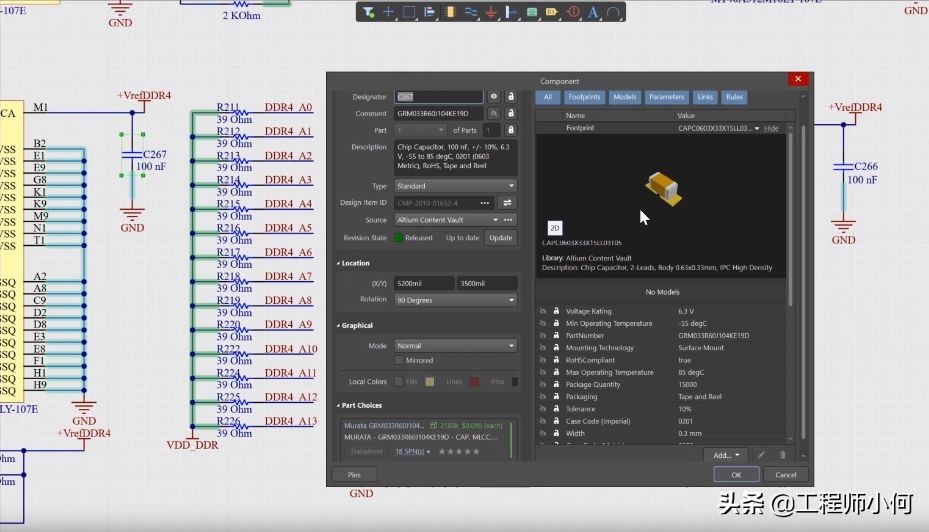The width and height of the screenshot is (929, 532).
Task: Toggle the part lock icon
Action: [x=511, y=130]
